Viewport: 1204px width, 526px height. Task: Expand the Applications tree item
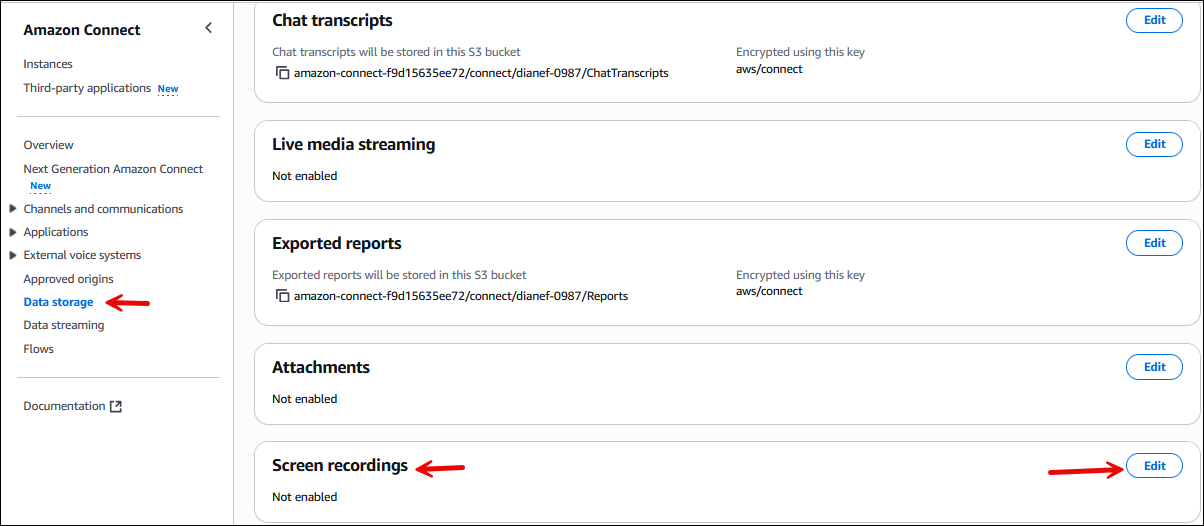click(x=12, y=232)
